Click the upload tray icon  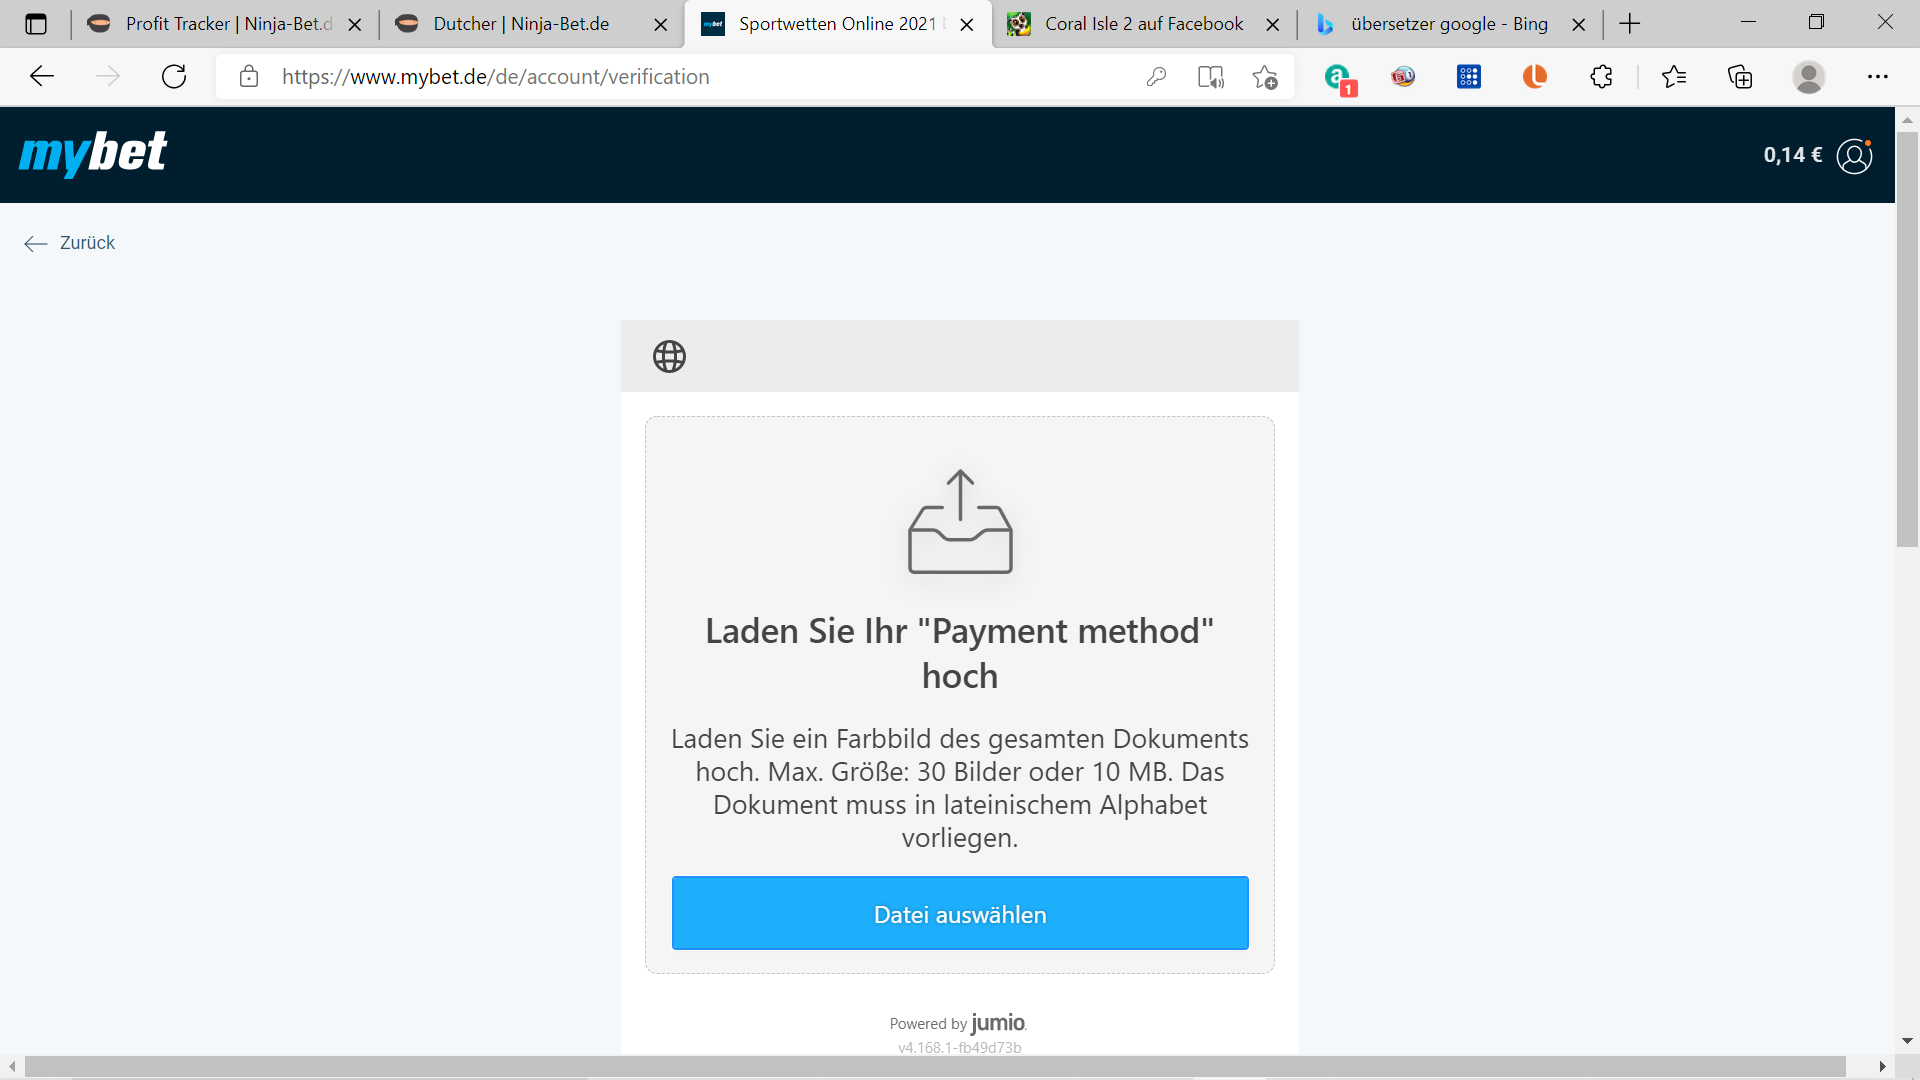click(960, 521)
